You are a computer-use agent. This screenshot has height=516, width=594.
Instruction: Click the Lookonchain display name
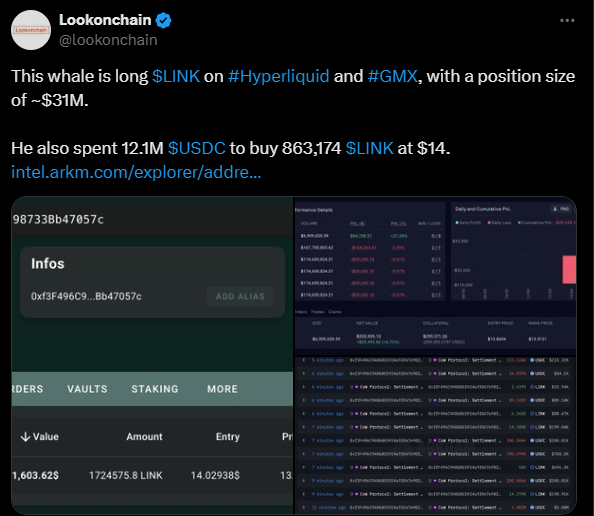coord(105,20)
